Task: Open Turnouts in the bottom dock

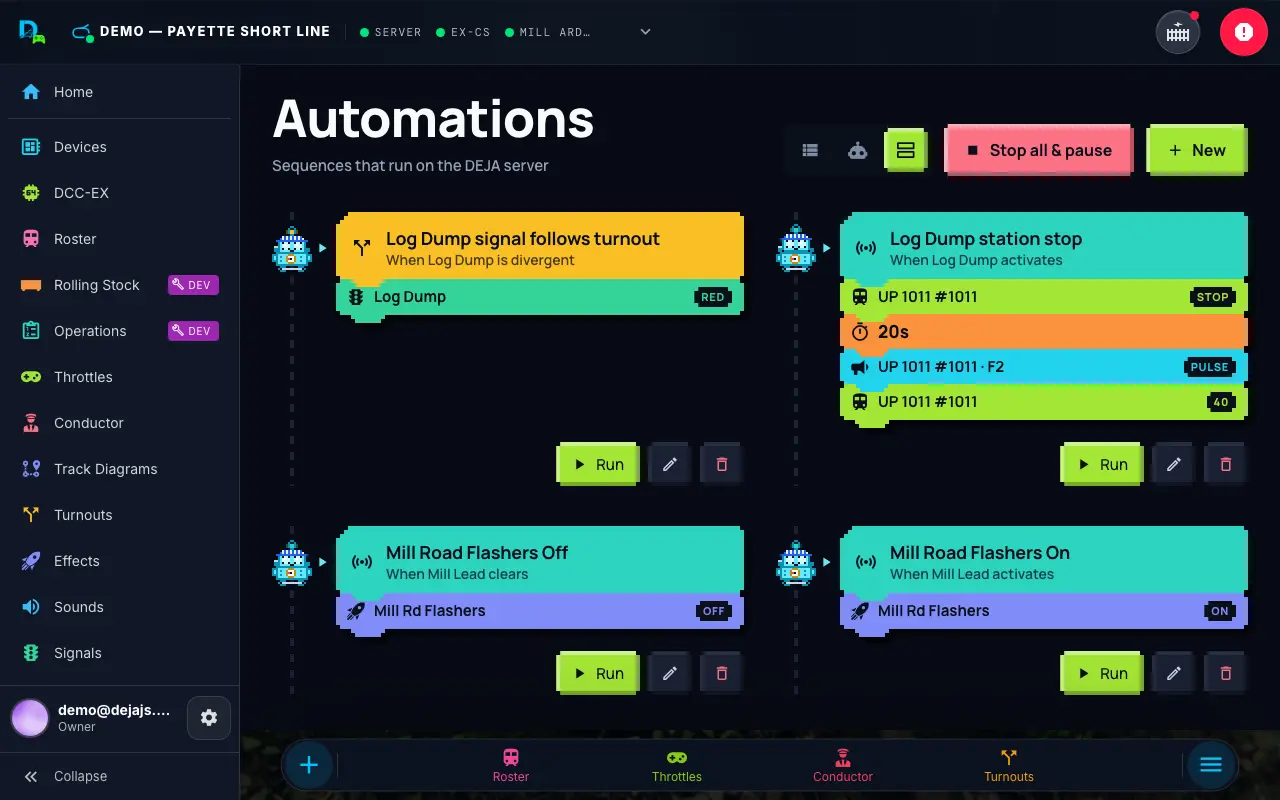Action: [1009, 765]
